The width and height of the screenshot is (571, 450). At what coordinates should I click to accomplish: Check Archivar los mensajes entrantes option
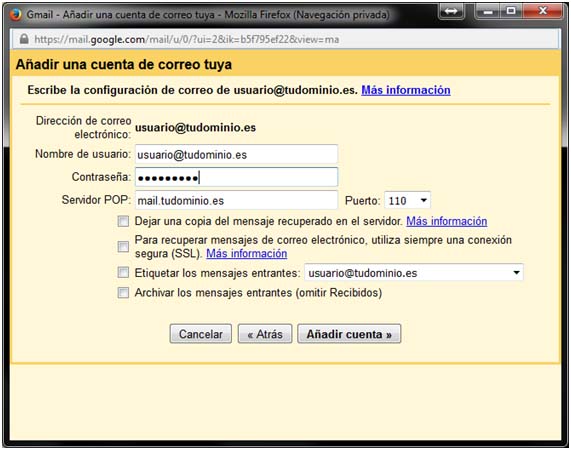pyautogui.click(x=123, y=292)
